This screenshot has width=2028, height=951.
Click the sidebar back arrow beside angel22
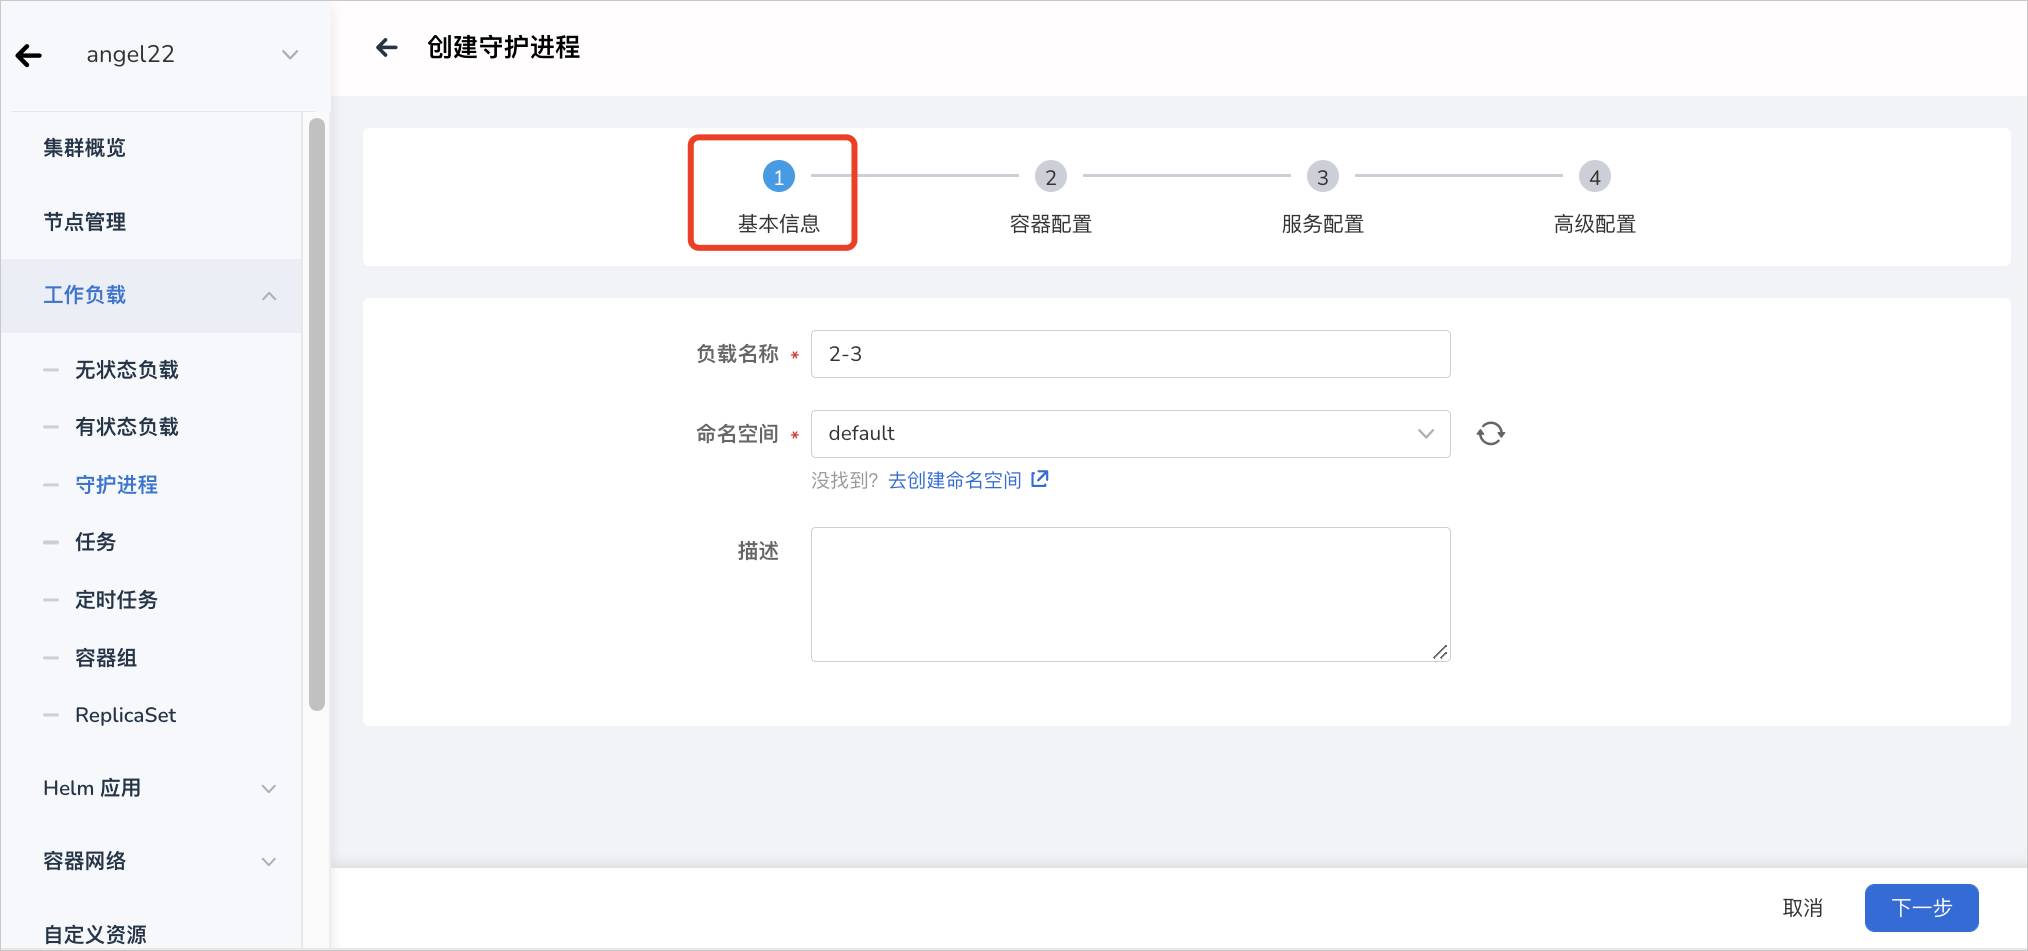tap(29, 55)
